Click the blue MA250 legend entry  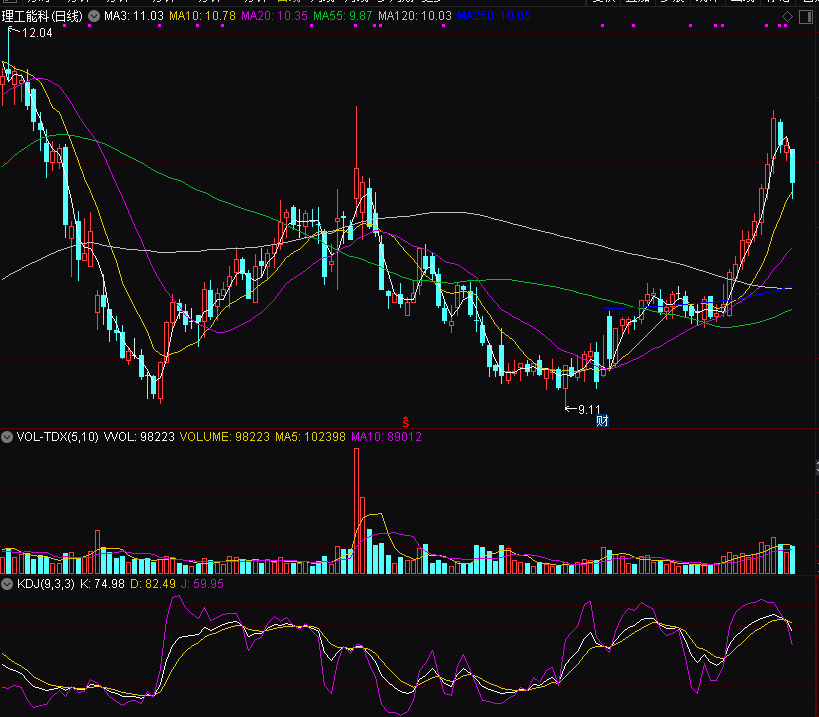pyautogui.click(x=496, y=17)
